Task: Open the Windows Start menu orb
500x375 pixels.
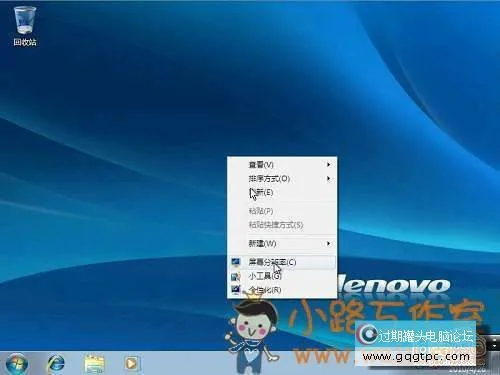Action: 17,363
